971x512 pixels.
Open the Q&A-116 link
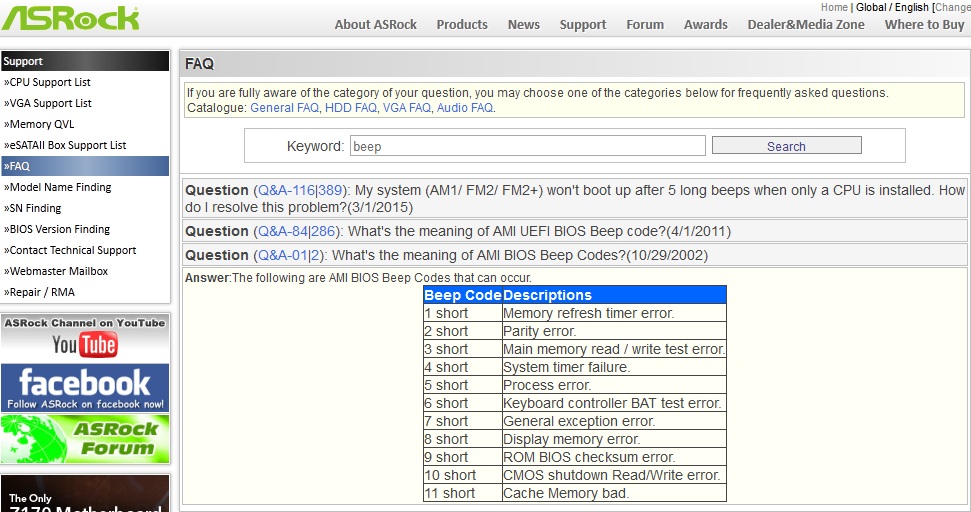[286, 191]
